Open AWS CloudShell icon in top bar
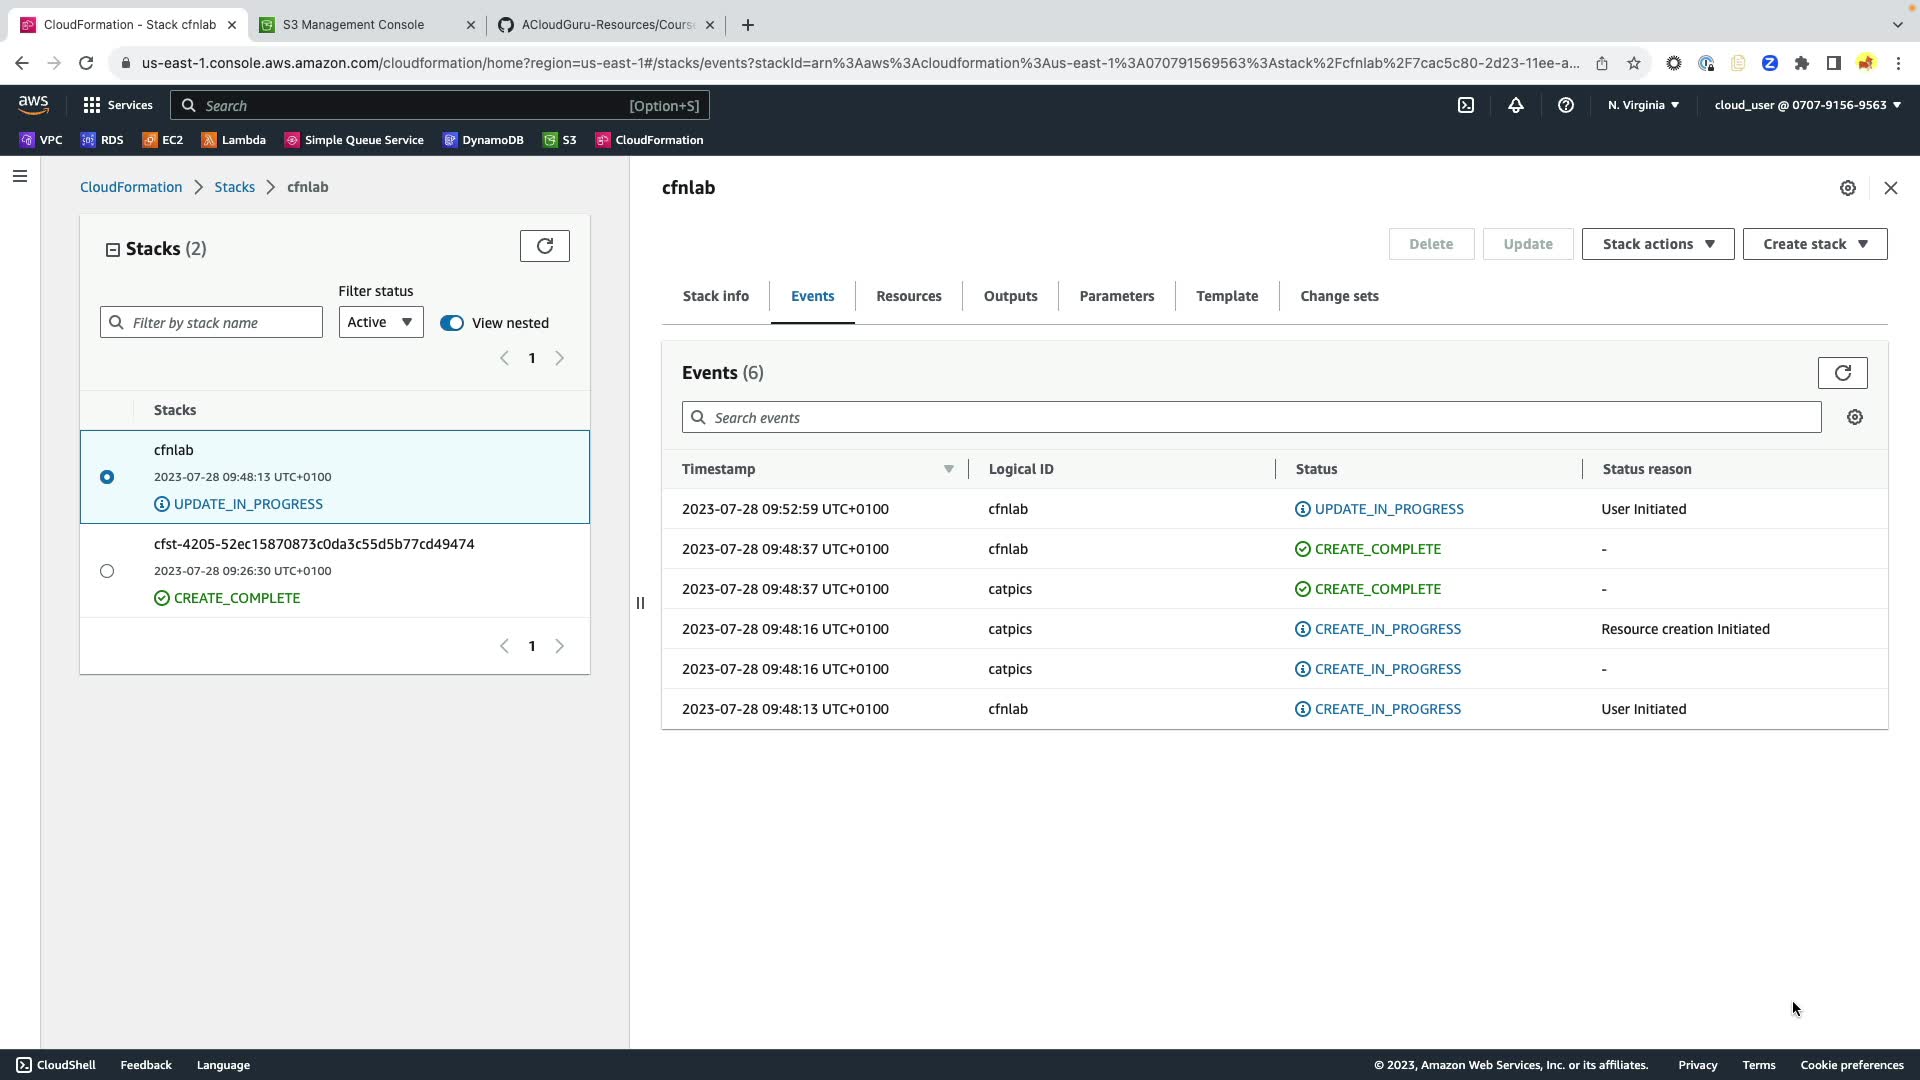The height and width of the screenshot is (1080, 1920). (x=1465, y=105)
